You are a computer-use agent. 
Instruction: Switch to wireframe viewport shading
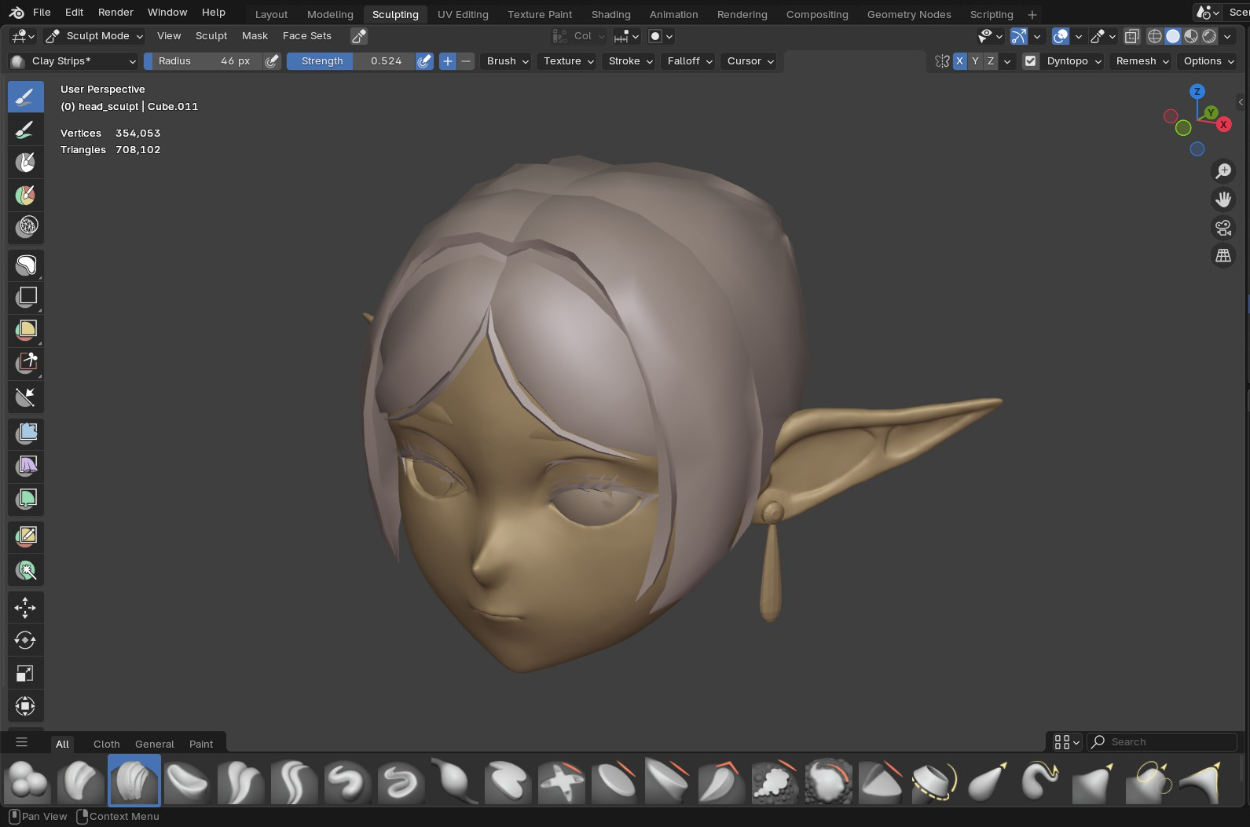pyautogui.click(x=1155, y=36)
